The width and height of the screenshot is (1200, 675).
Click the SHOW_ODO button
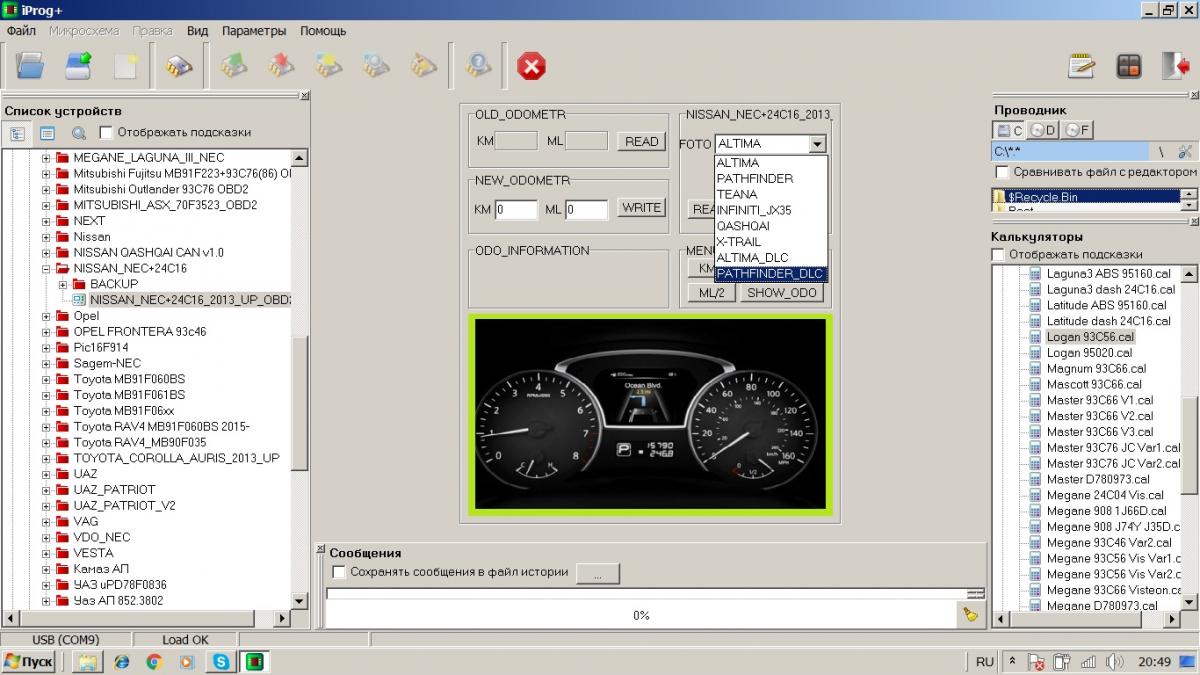(x=781, y=293)
